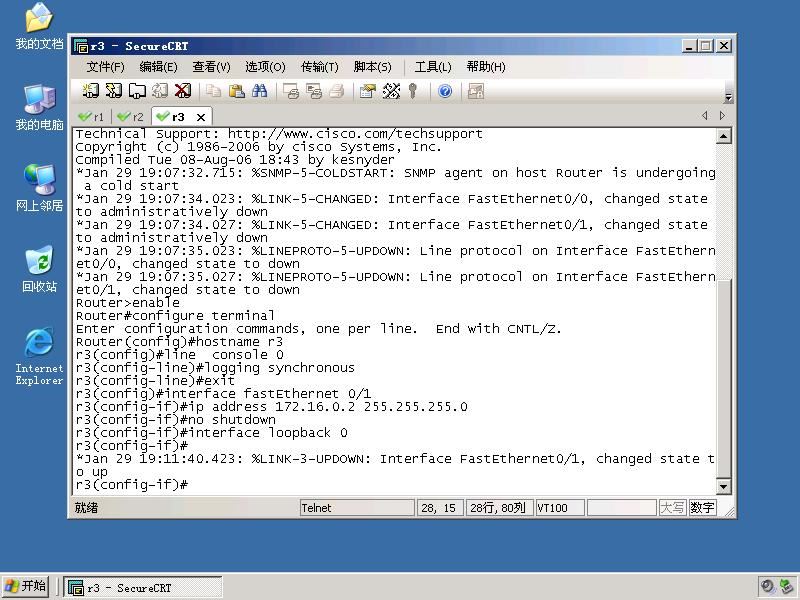Switch to the r1 session tab
This screenshot has height=600, width=800.
pyautogui.click(x=91, y=117)
